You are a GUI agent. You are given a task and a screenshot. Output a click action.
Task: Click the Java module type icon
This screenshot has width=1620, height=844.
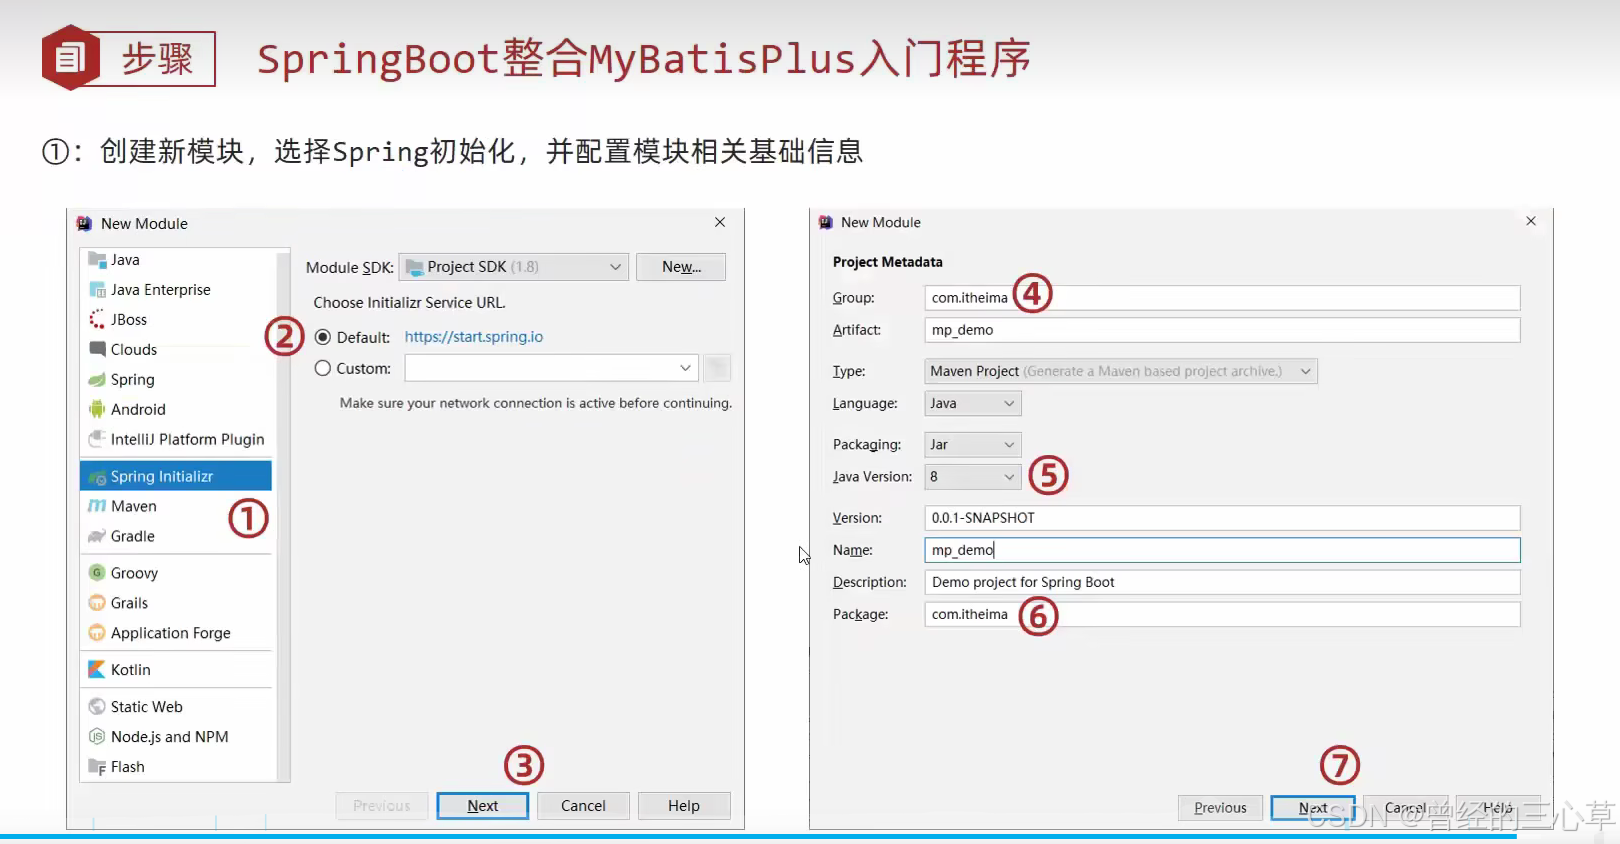[97, 260]
